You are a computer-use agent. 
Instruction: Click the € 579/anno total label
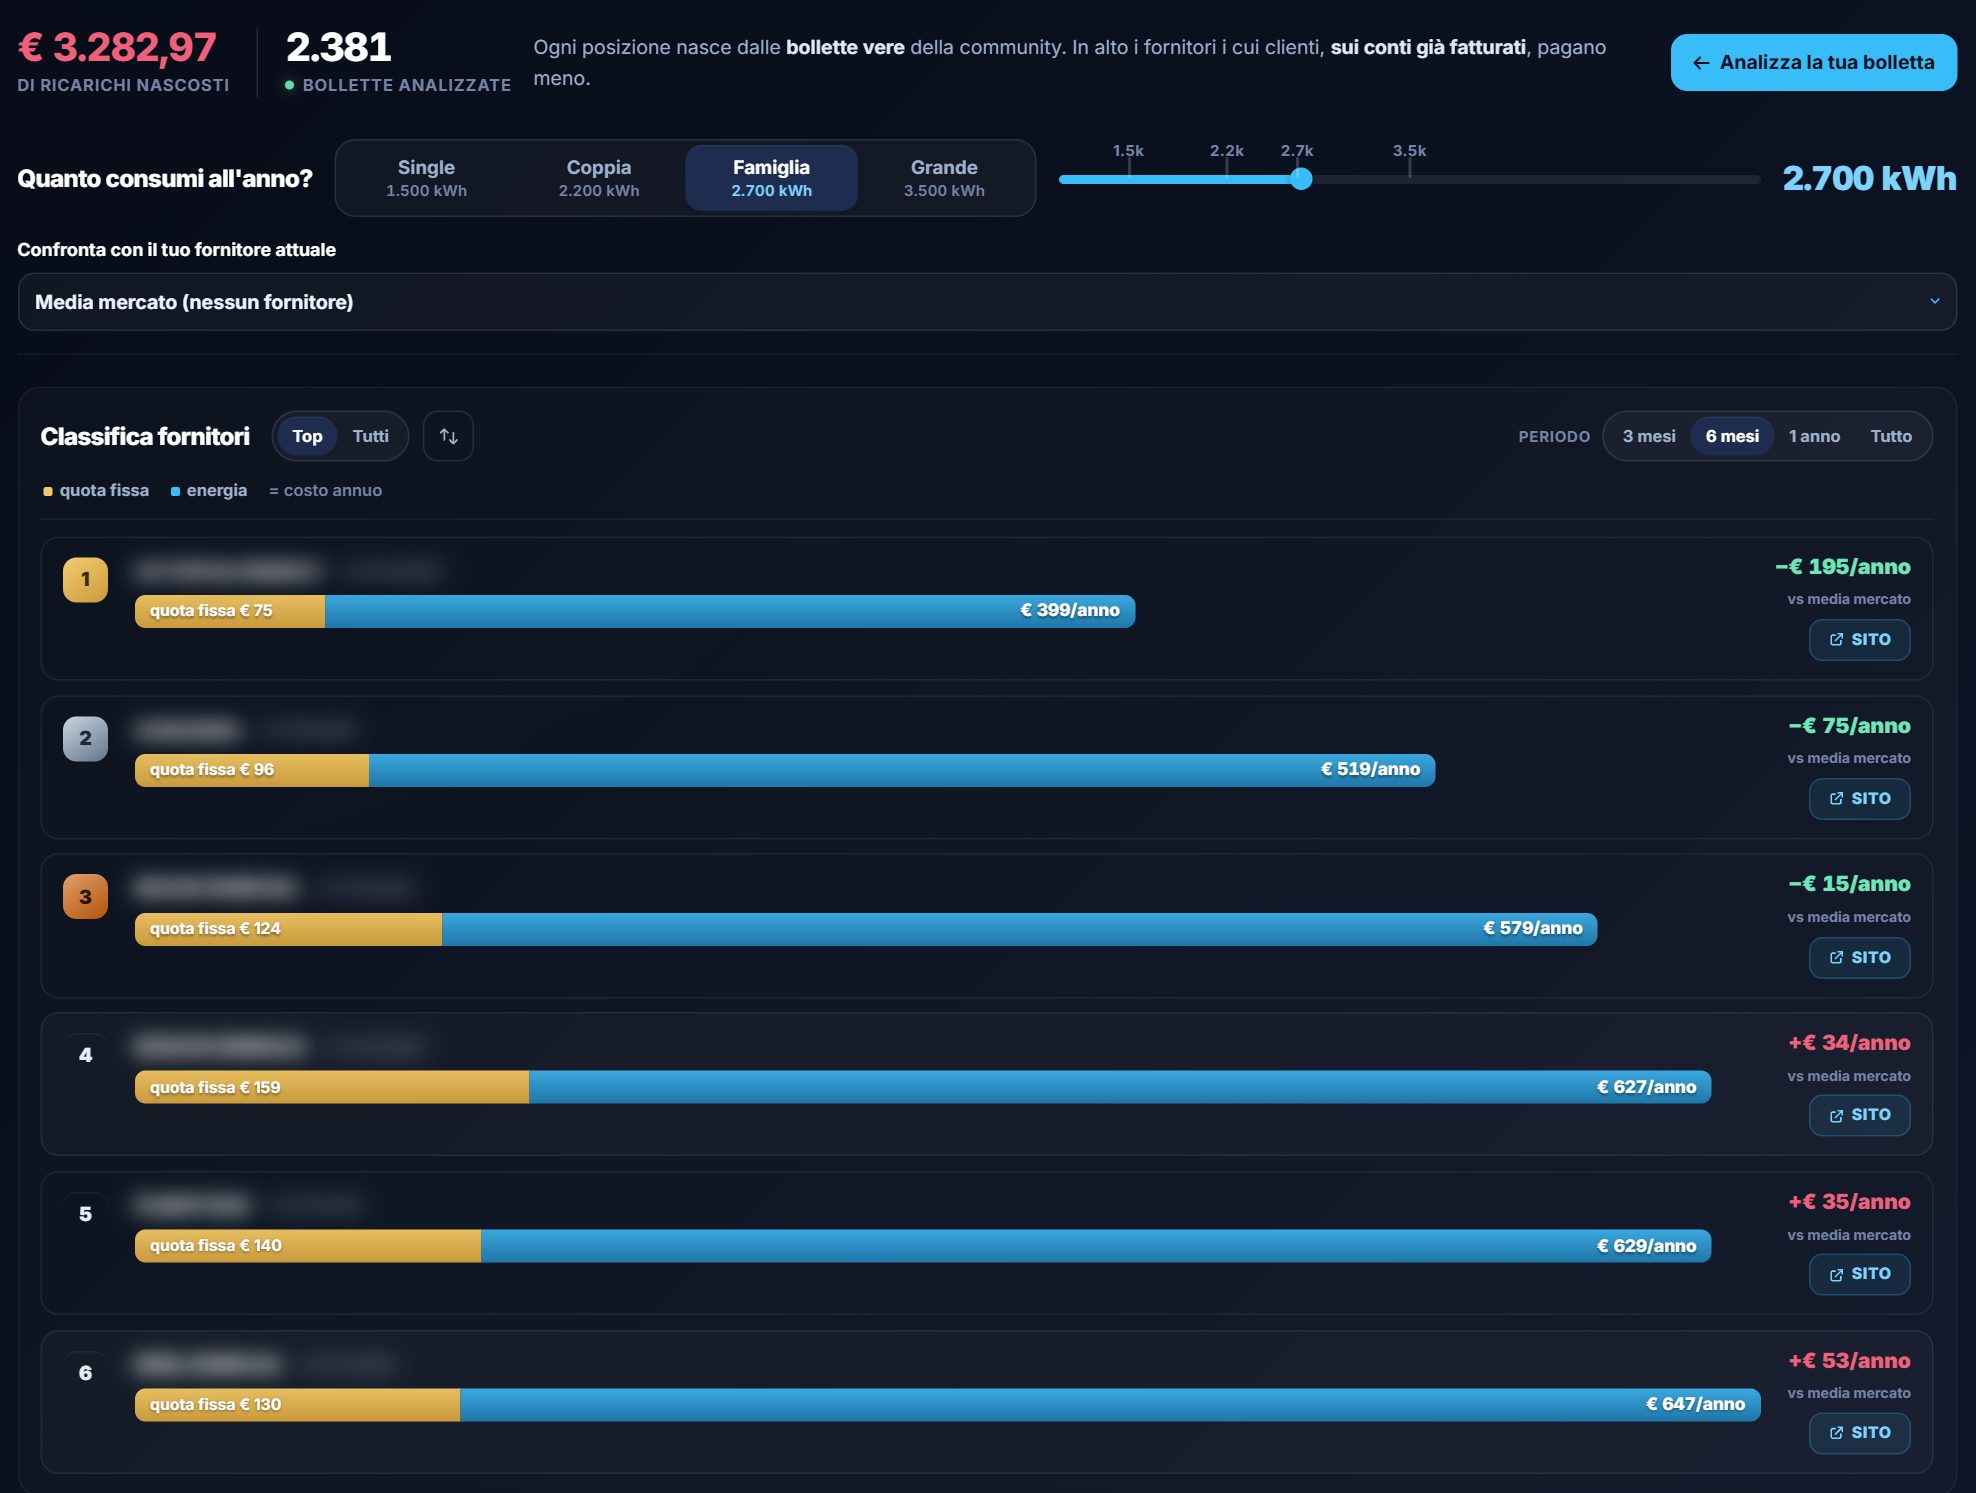1532,928
